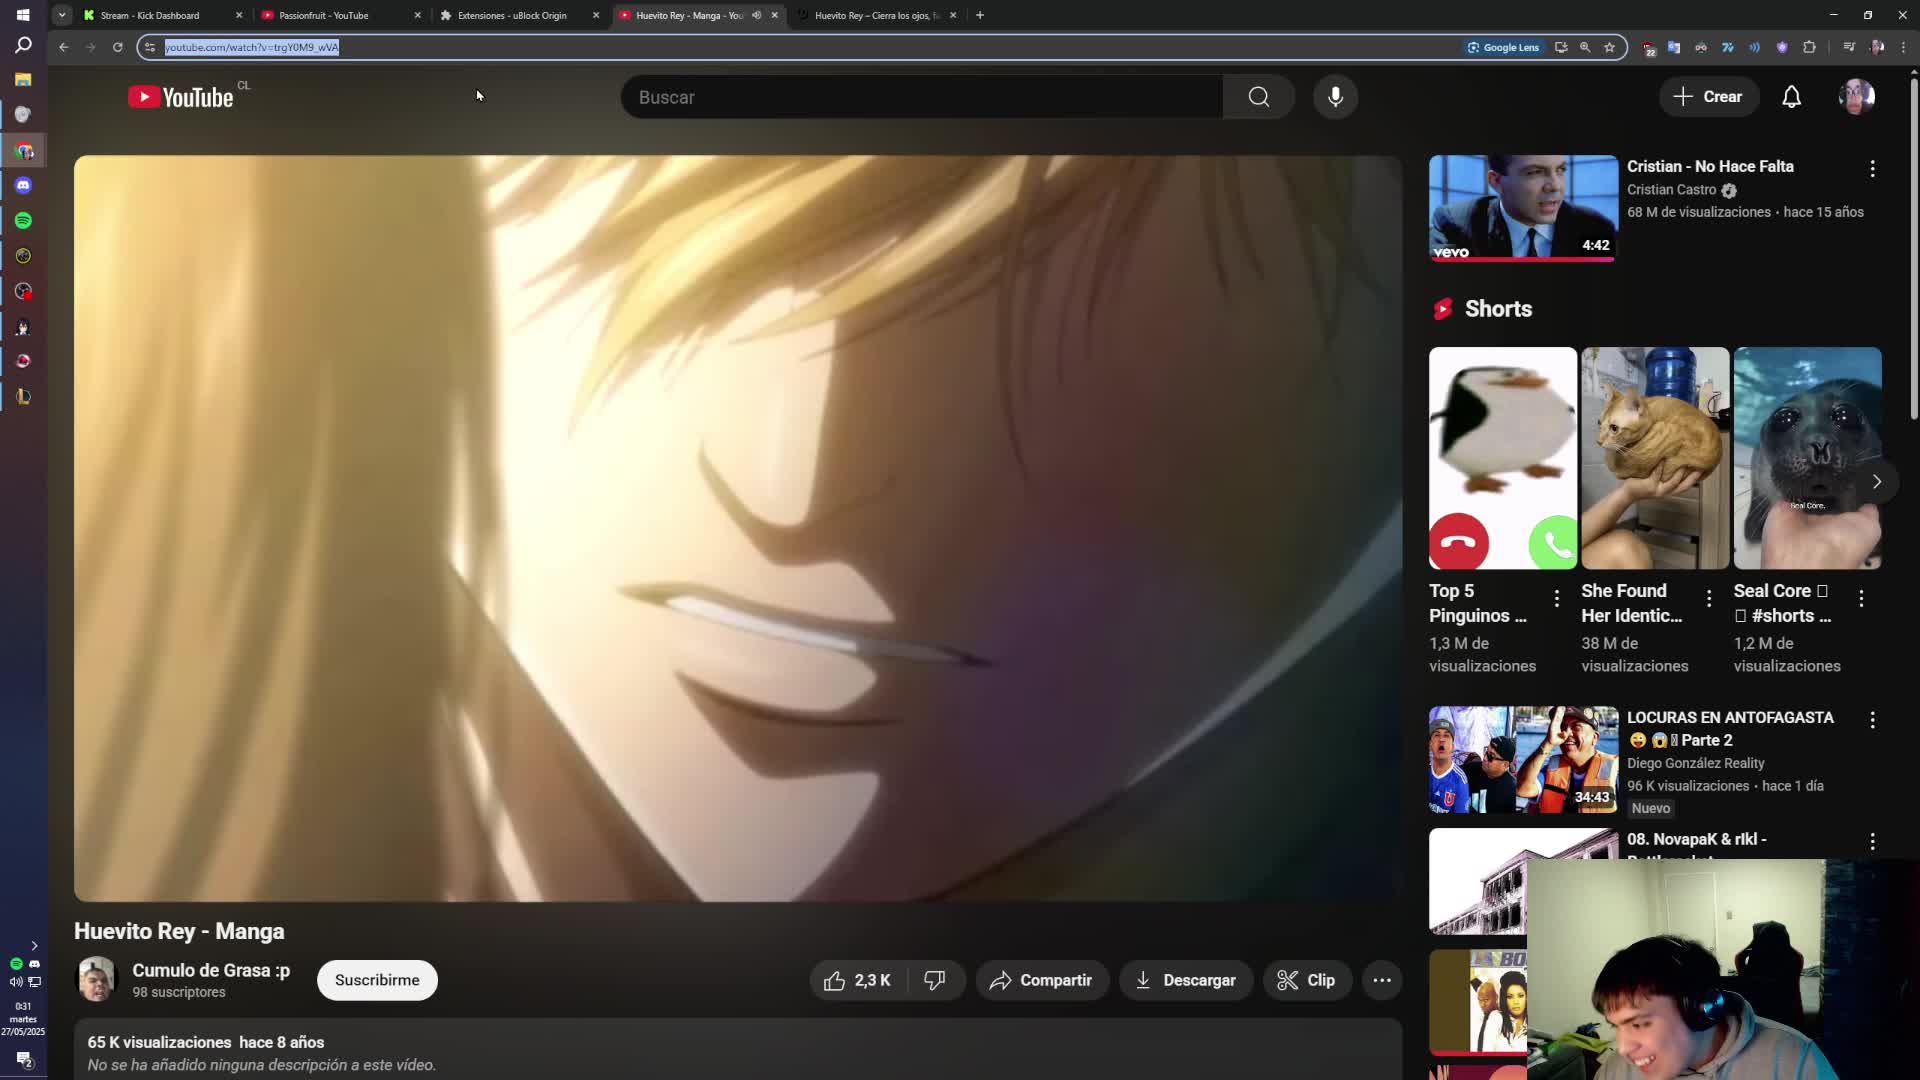Open Top 5 Pinguinos short
Image resolution: width=1920 pixels, height=1080 pixels.
pos(1502,458)
